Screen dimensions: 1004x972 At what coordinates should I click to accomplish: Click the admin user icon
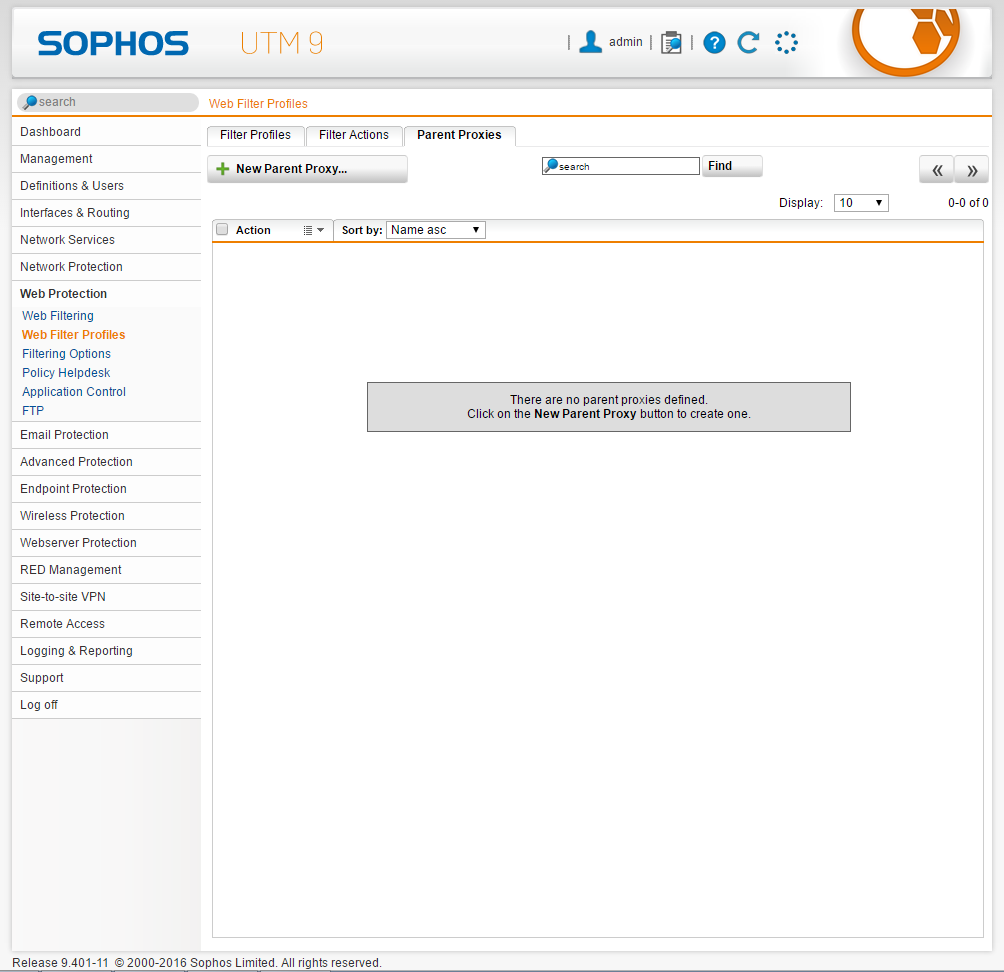click(590, 42)
